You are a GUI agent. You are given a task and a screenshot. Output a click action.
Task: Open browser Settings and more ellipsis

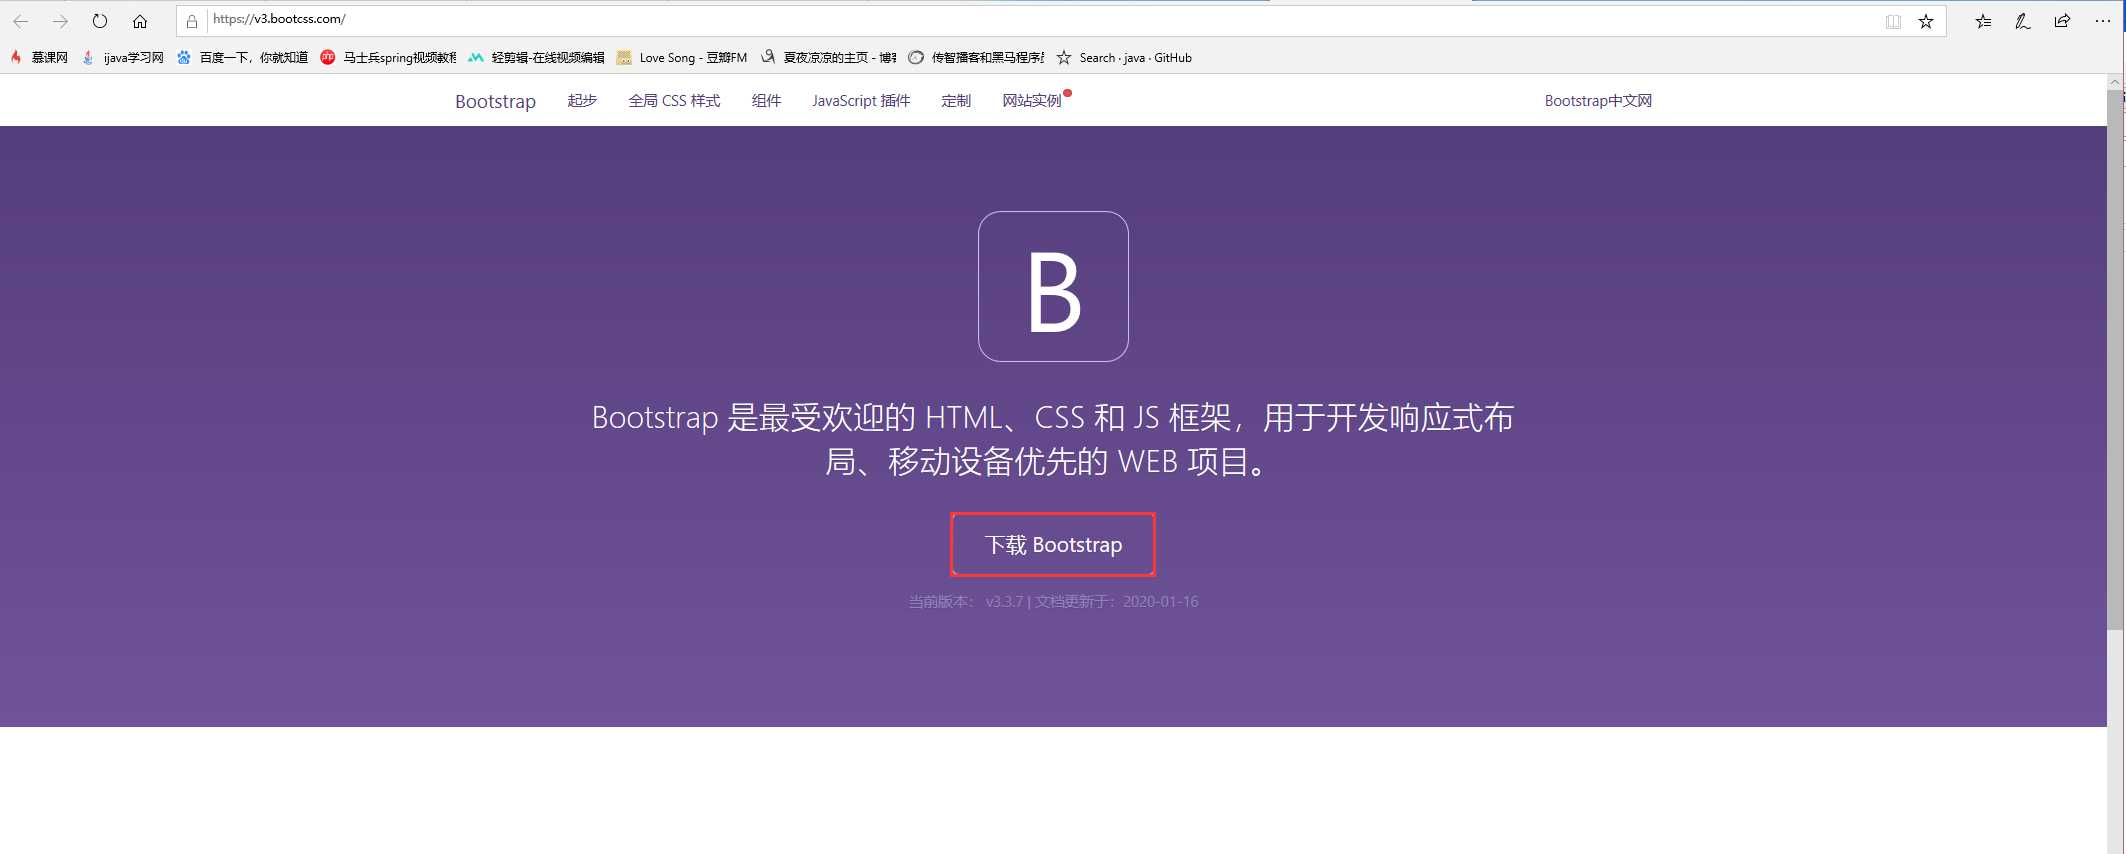tap(2102, 21)
